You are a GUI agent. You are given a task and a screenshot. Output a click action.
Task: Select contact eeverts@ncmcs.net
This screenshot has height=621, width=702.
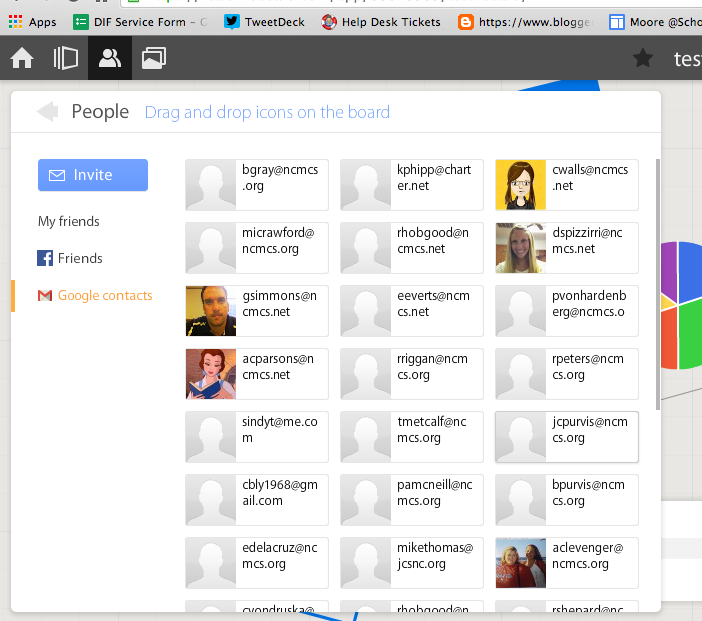click(x=412, y=311)
